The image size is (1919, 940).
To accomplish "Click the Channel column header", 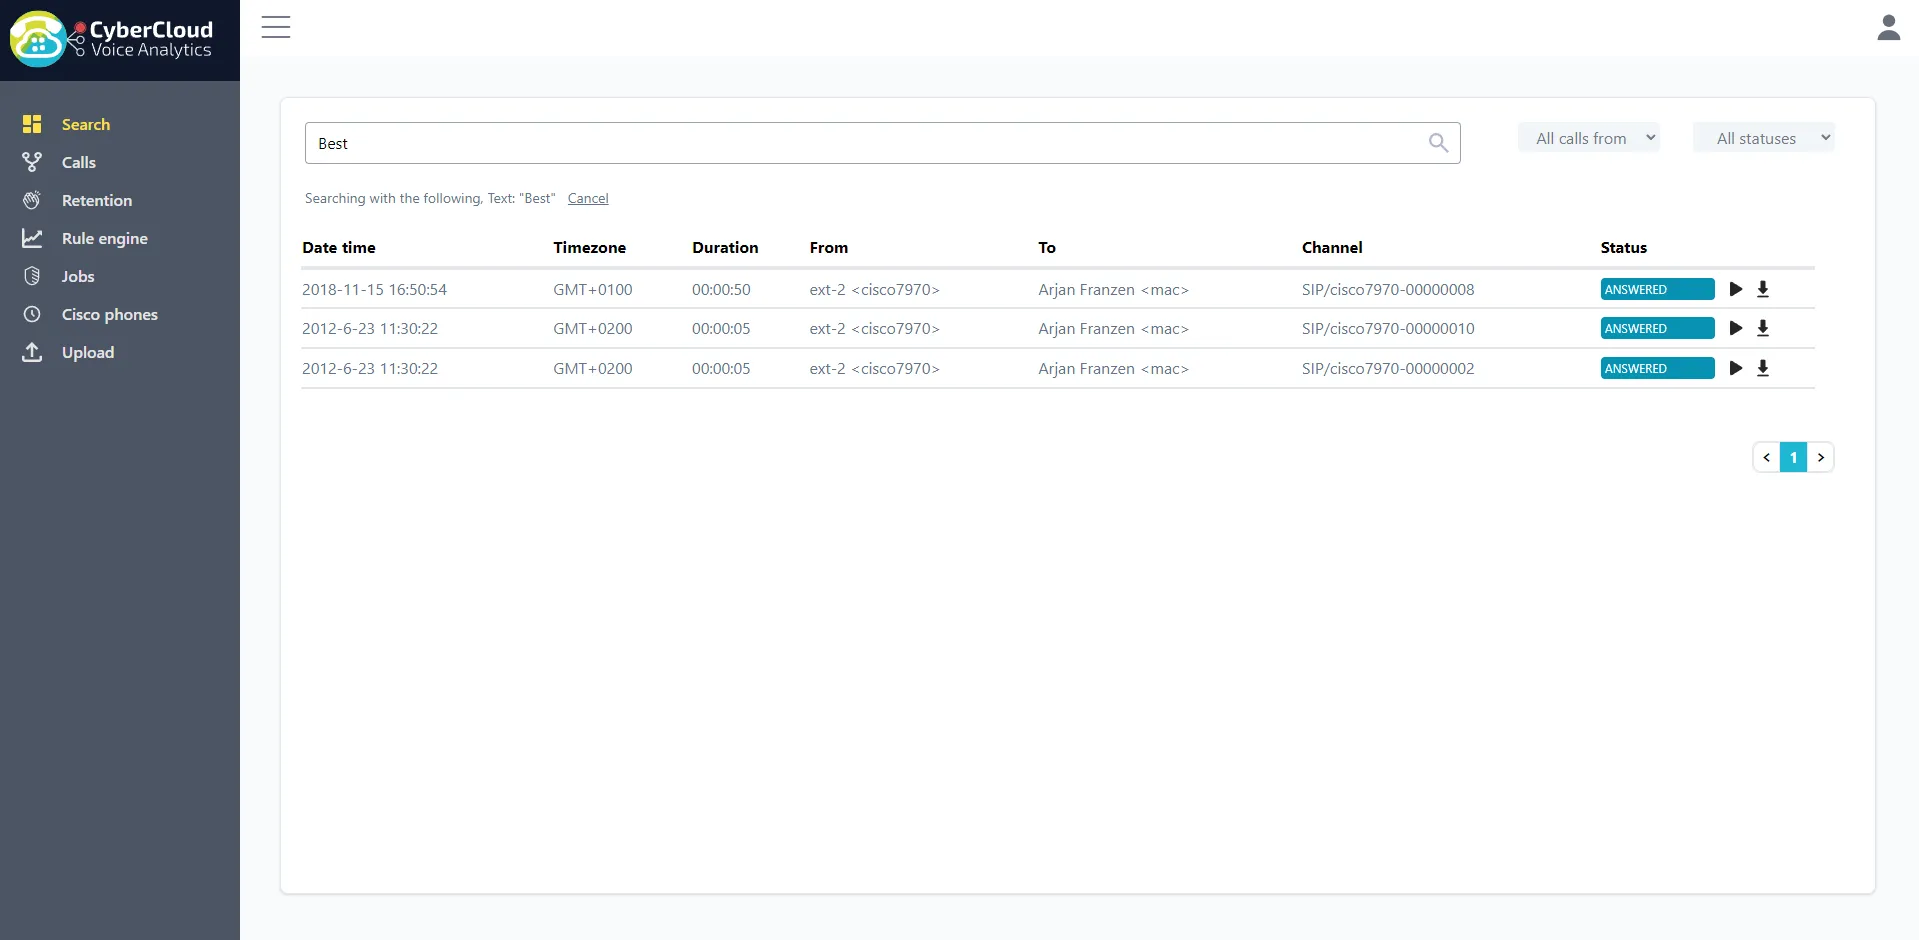I will pyautogui.click(x=1332, y=247).
